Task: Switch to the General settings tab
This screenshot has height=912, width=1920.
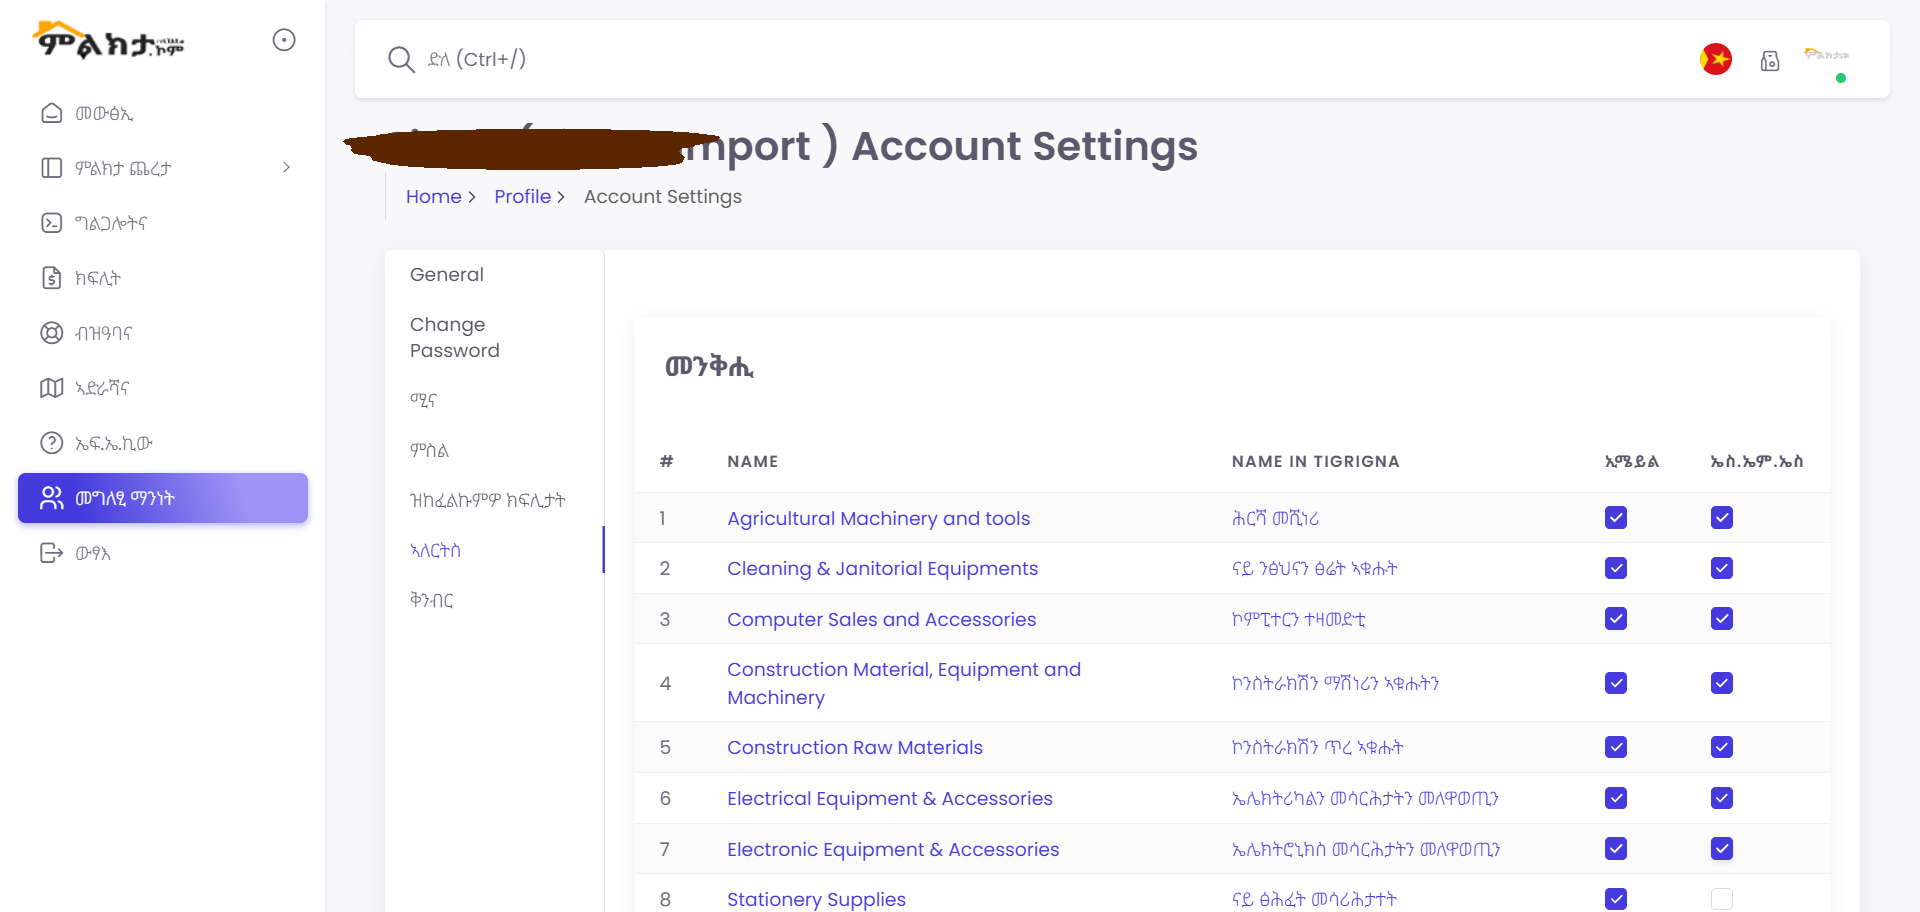Action: [x=446, y=275]
